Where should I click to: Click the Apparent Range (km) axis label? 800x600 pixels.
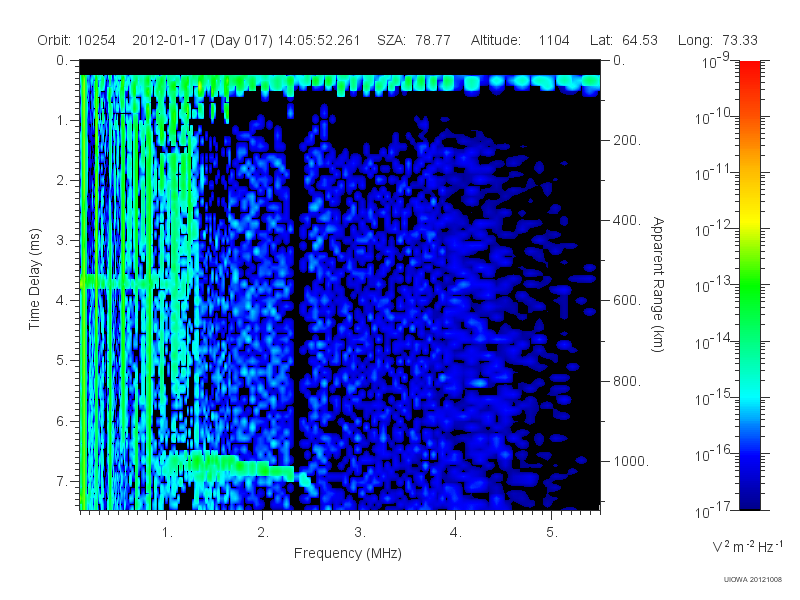click(658, 285)
